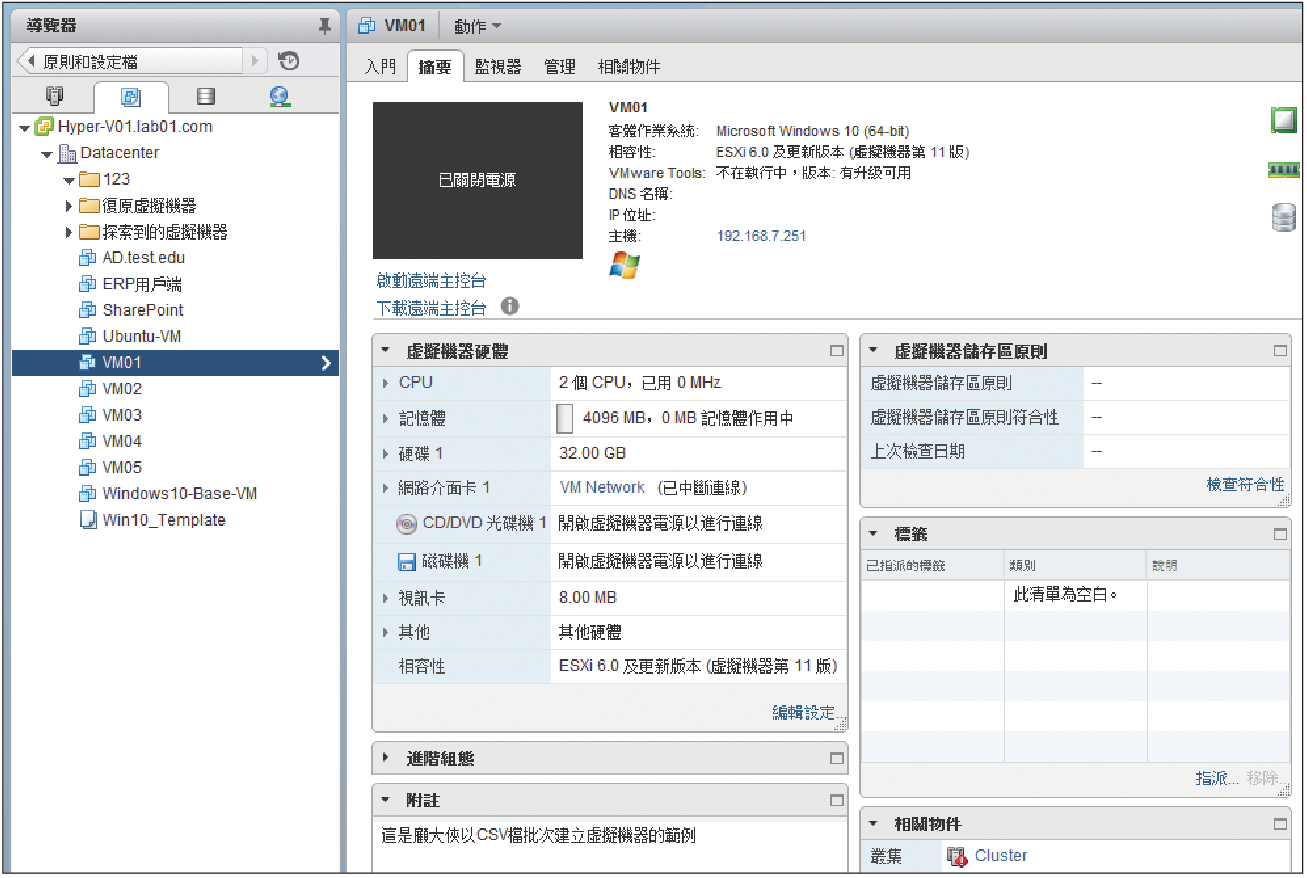Viewport: 1307px width, 878px height.
Task: Click the 類別 column header in tags
Action: pos(1075,565)
